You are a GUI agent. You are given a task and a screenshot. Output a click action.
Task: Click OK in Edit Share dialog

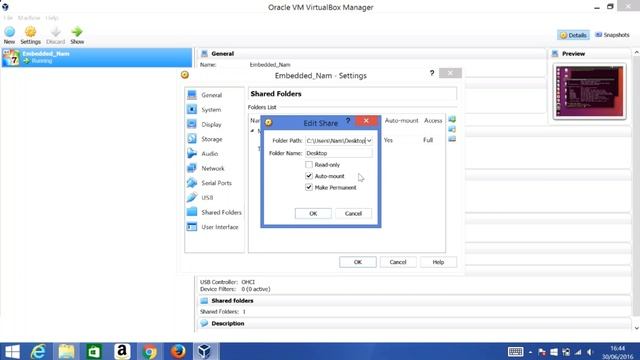click(x=313, y=213)
